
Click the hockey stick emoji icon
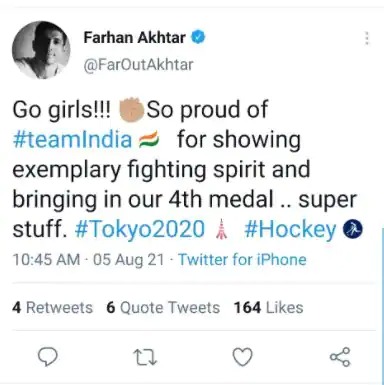click(353, 230)
